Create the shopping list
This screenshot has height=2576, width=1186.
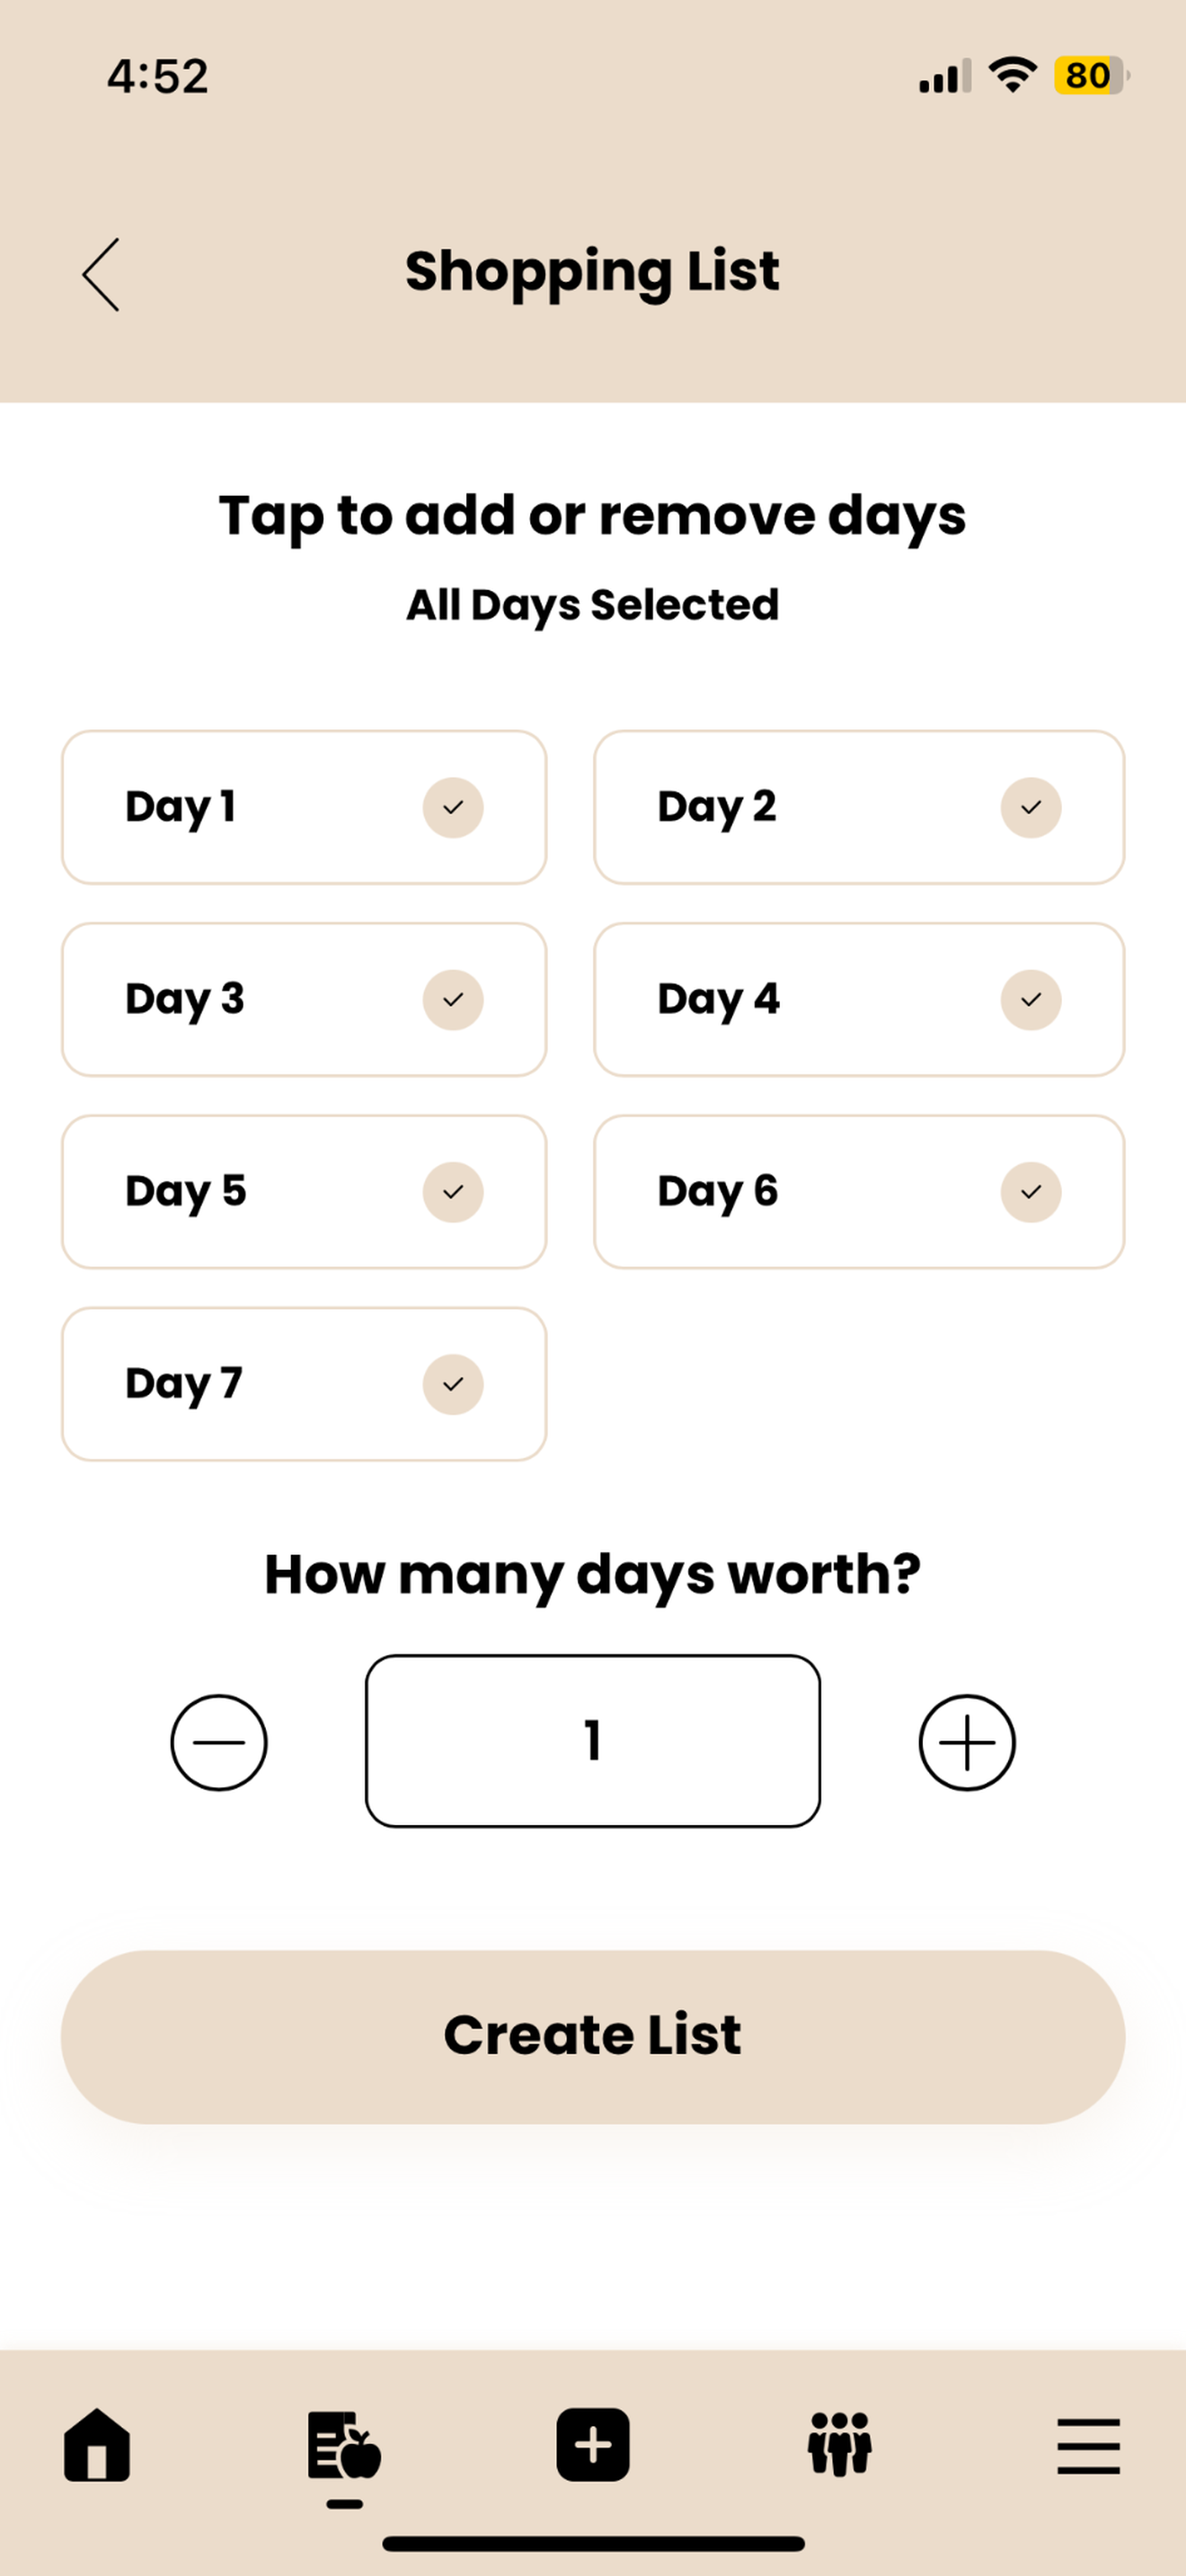click(x=593, y=2037)
